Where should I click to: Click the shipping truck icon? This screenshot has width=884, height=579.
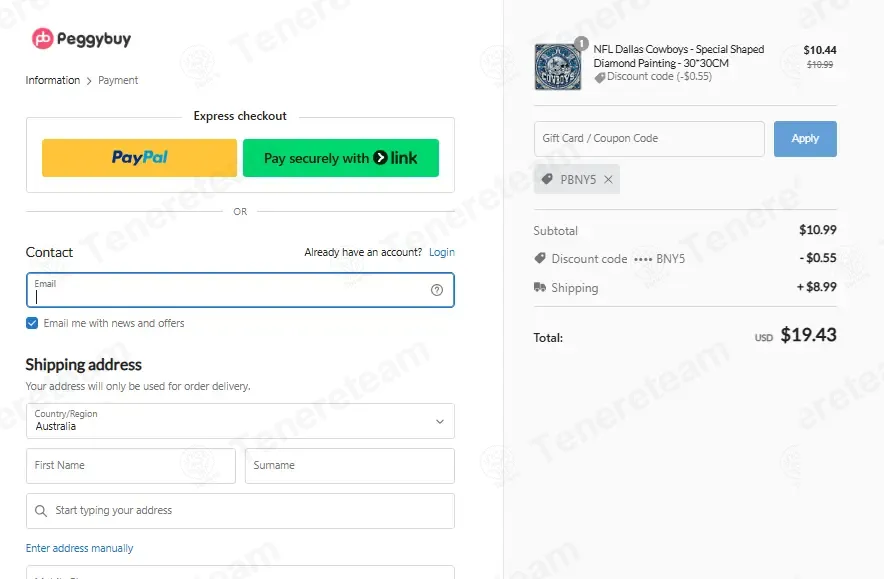(x=540, y=288)
